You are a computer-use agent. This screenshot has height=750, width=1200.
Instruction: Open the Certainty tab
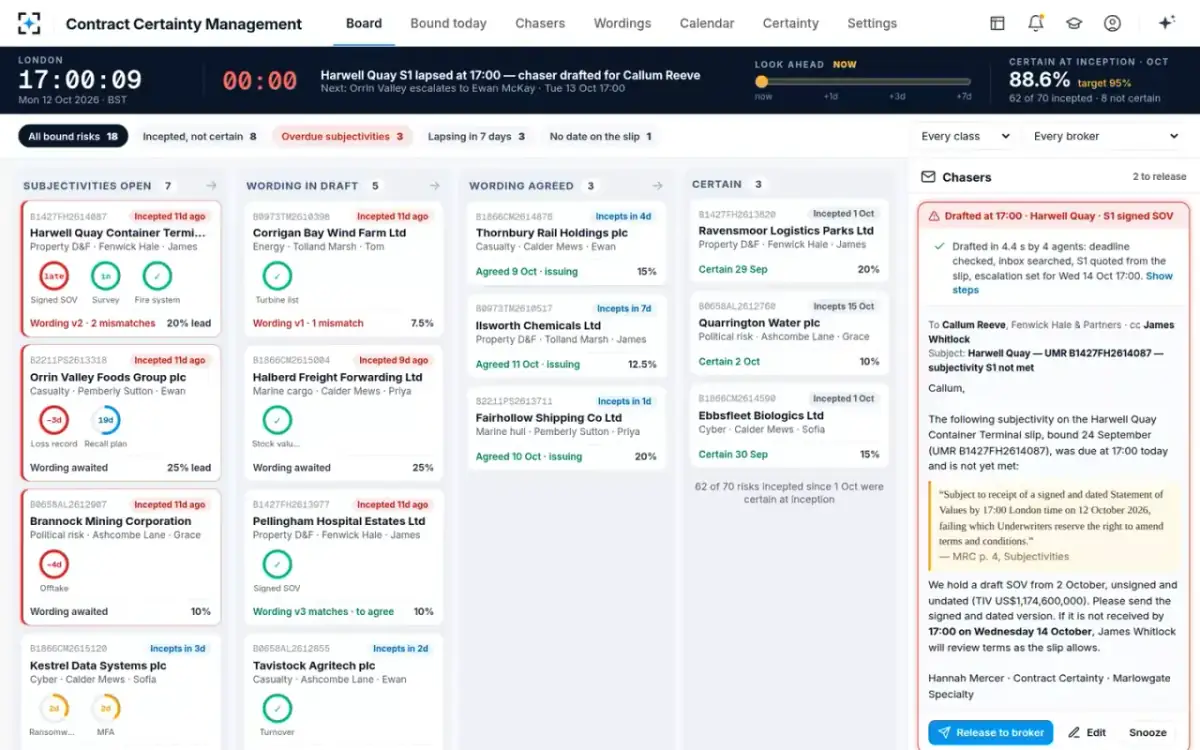click(x=791, y=23)
